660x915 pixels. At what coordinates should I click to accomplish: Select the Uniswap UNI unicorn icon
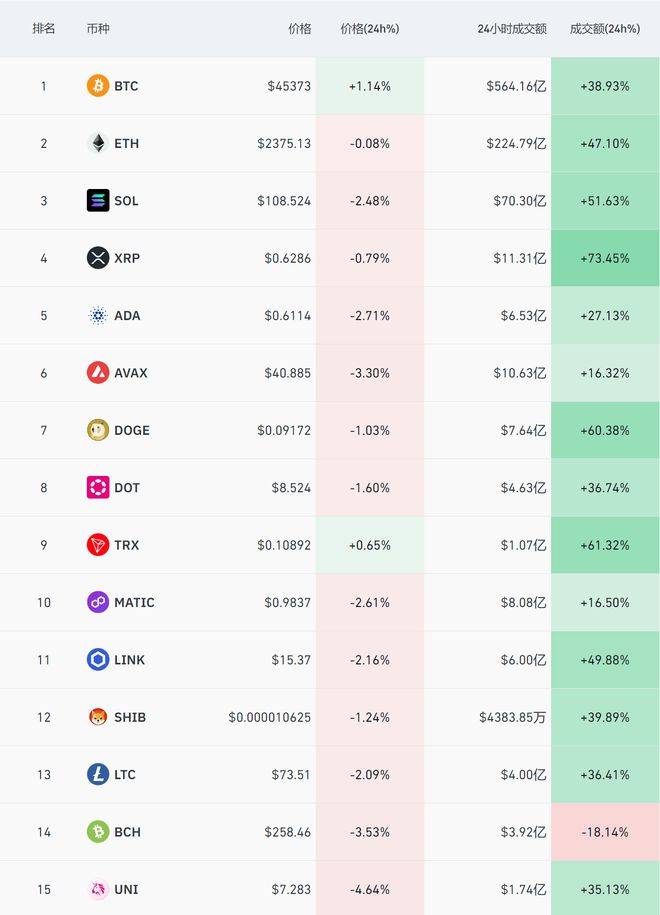(x=98, y=889)
